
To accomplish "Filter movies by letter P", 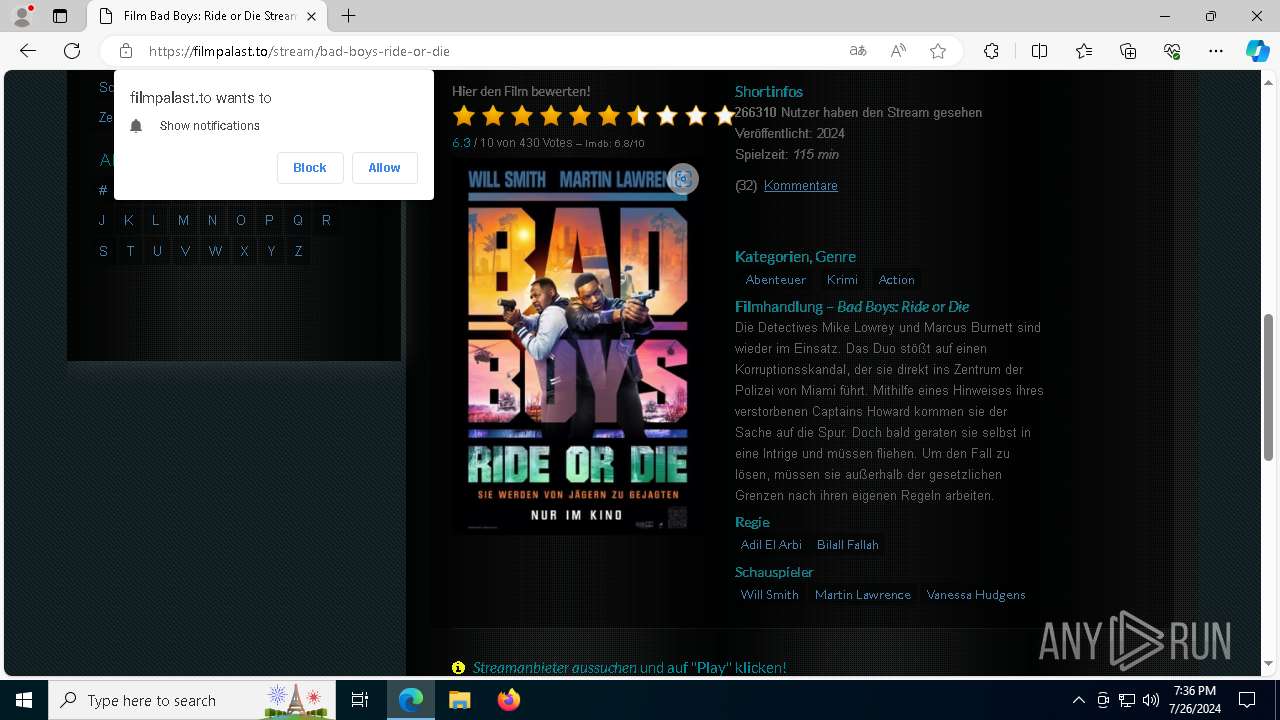I will point(269,220).
